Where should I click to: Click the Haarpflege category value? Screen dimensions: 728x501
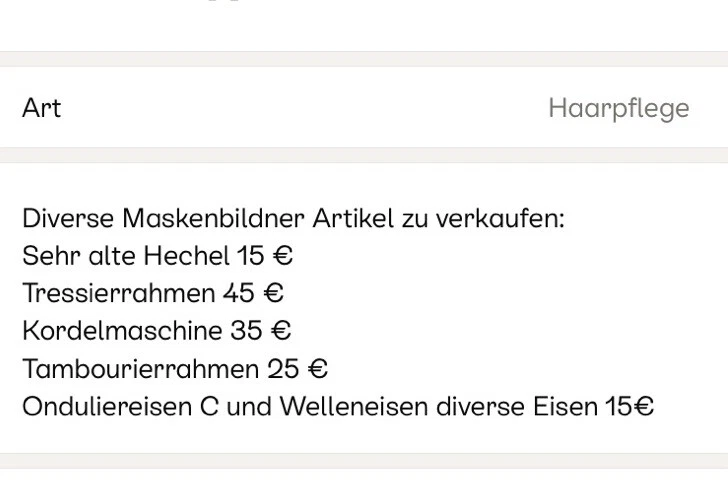pos(618,108)
